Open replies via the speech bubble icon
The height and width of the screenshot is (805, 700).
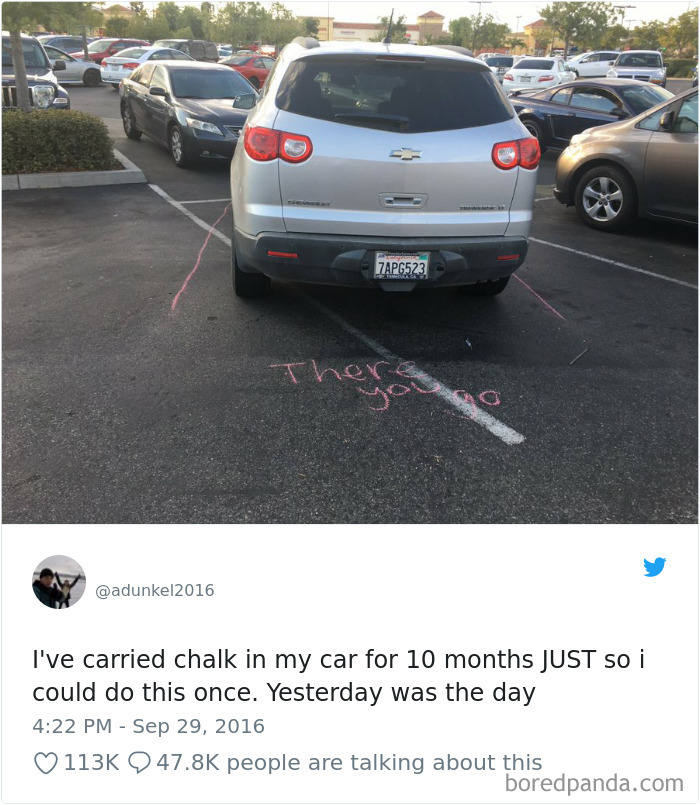tap(139, 762)
